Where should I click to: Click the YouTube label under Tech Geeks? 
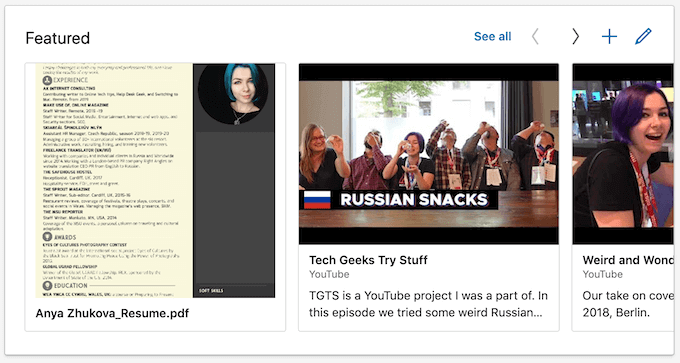(329, 274)
